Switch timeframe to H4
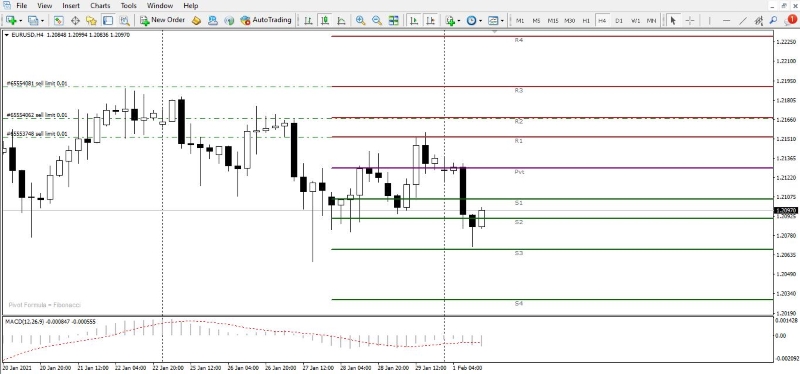This screenshot has width=800, height=374. (603, 20)
